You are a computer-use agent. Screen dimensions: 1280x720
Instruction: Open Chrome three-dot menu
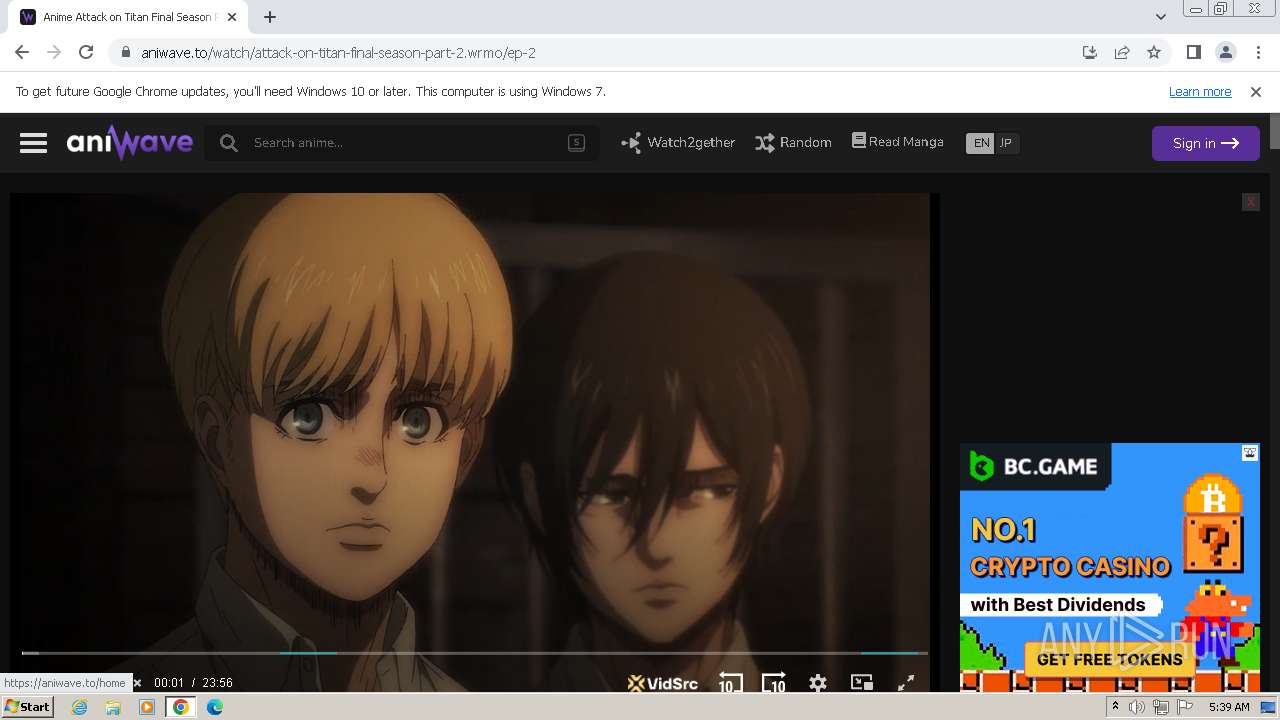tap(1258, 53)
